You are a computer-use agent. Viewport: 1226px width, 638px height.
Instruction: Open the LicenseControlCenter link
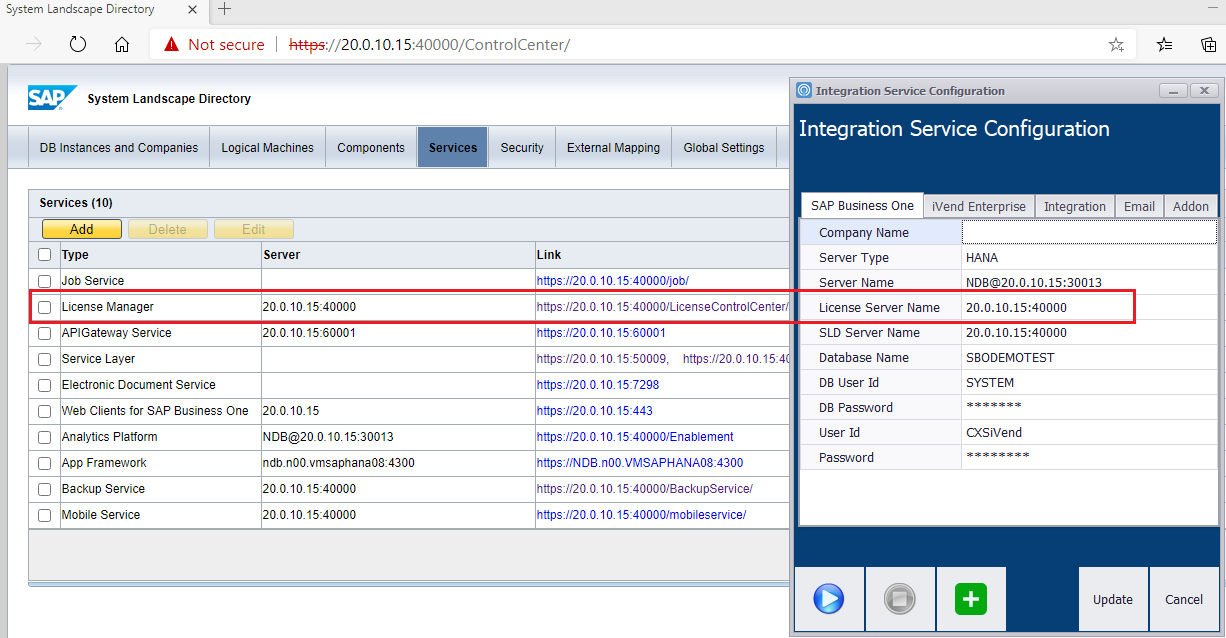663,307
